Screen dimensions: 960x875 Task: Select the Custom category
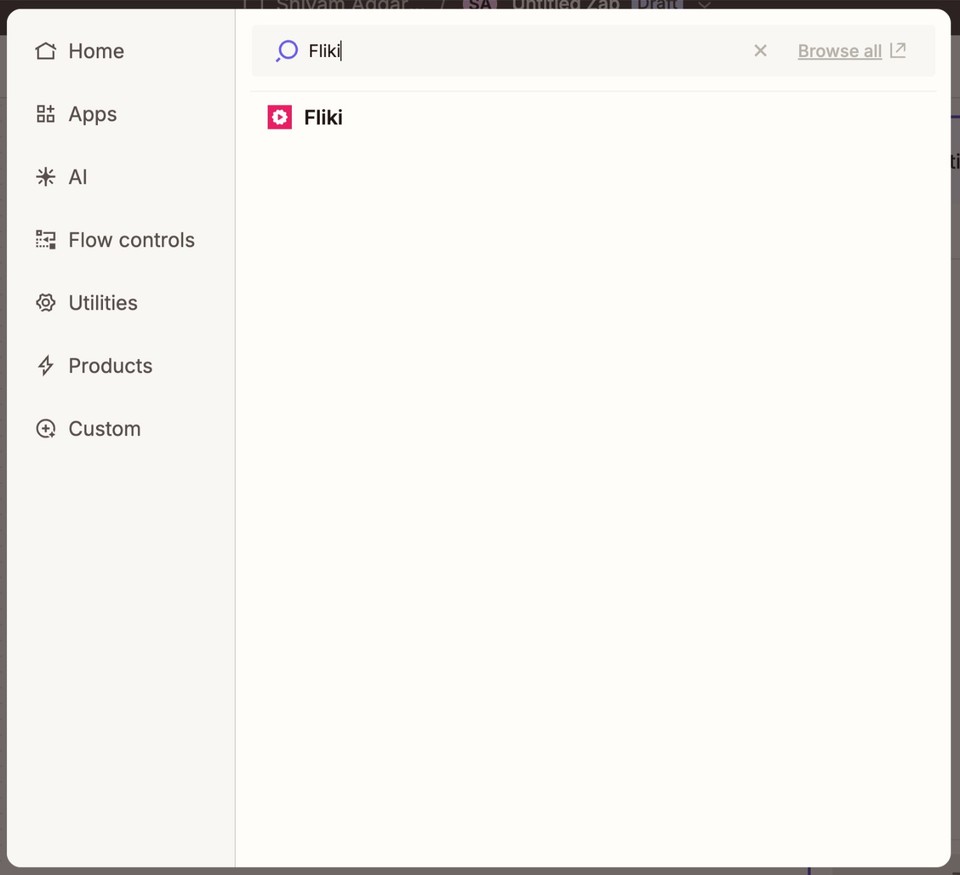click(x=88, y=429)
